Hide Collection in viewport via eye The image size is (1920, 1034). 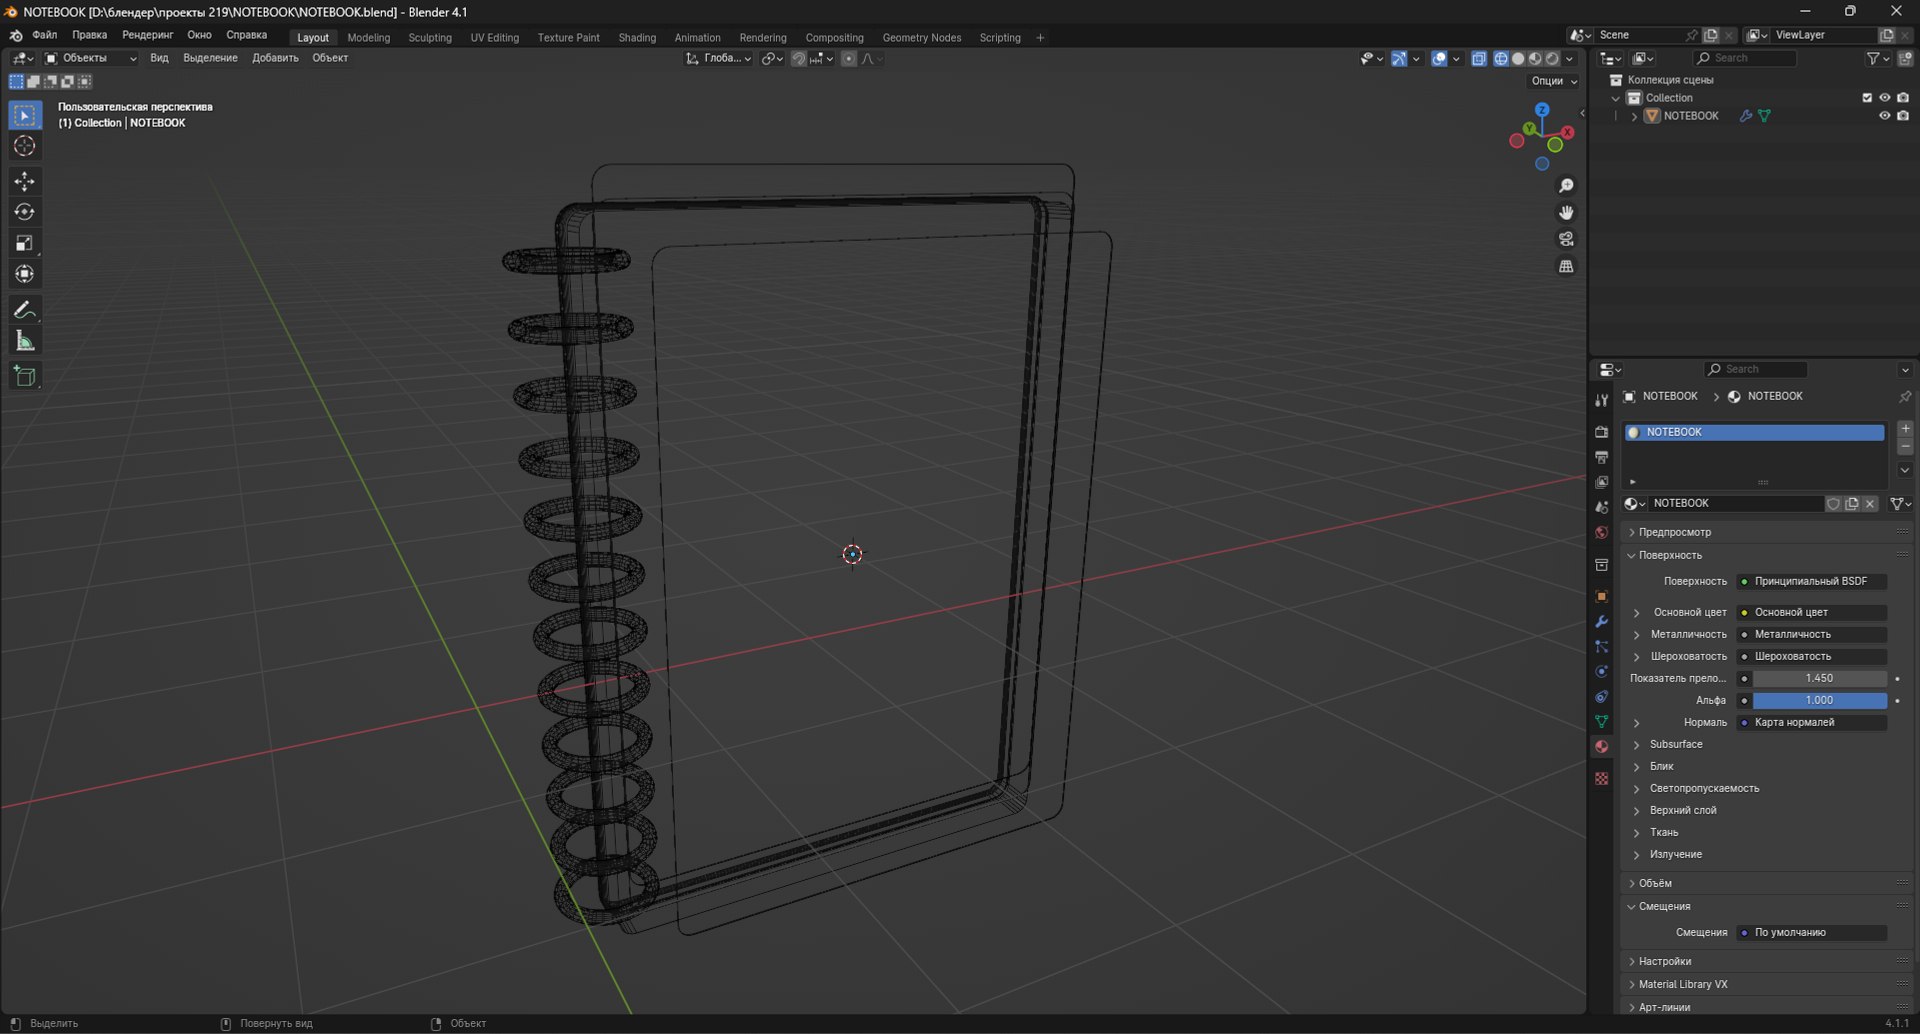(x=1884, y=98)
